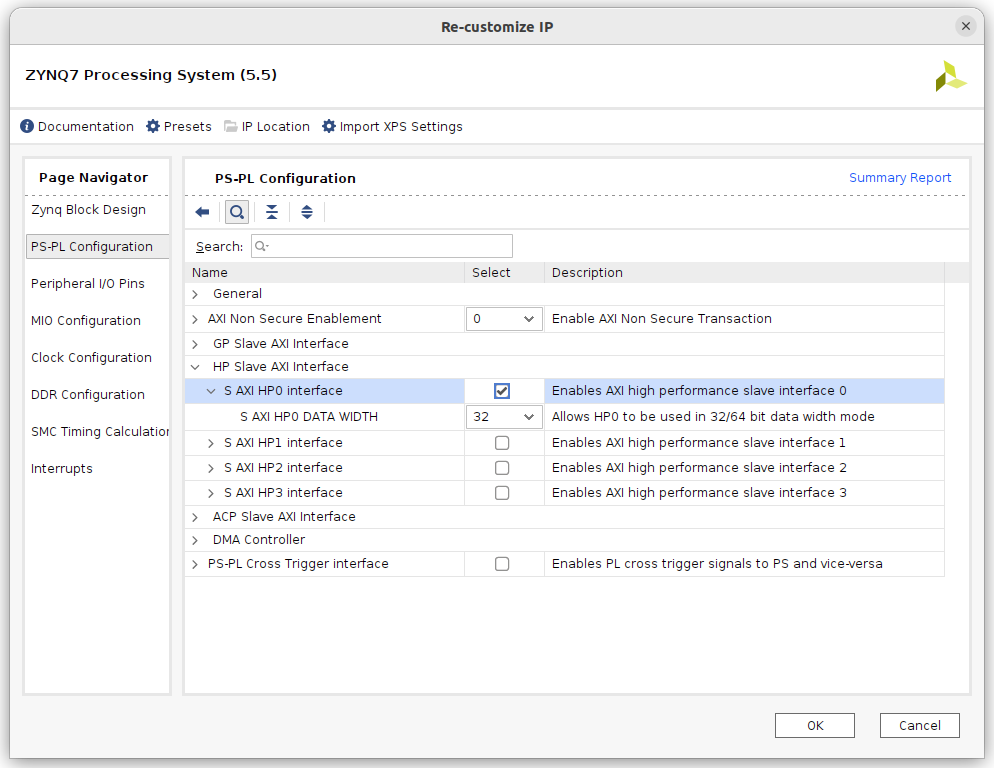Enable PS-PL Cross Trigger interface checkbox
This screenshot has height=768, width=994.
tap(502, 564)
